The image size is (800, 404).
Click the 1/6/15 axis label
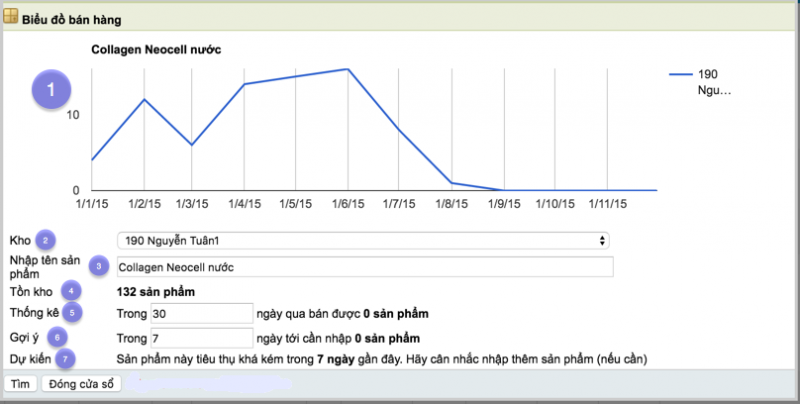(x=348, y=204)
